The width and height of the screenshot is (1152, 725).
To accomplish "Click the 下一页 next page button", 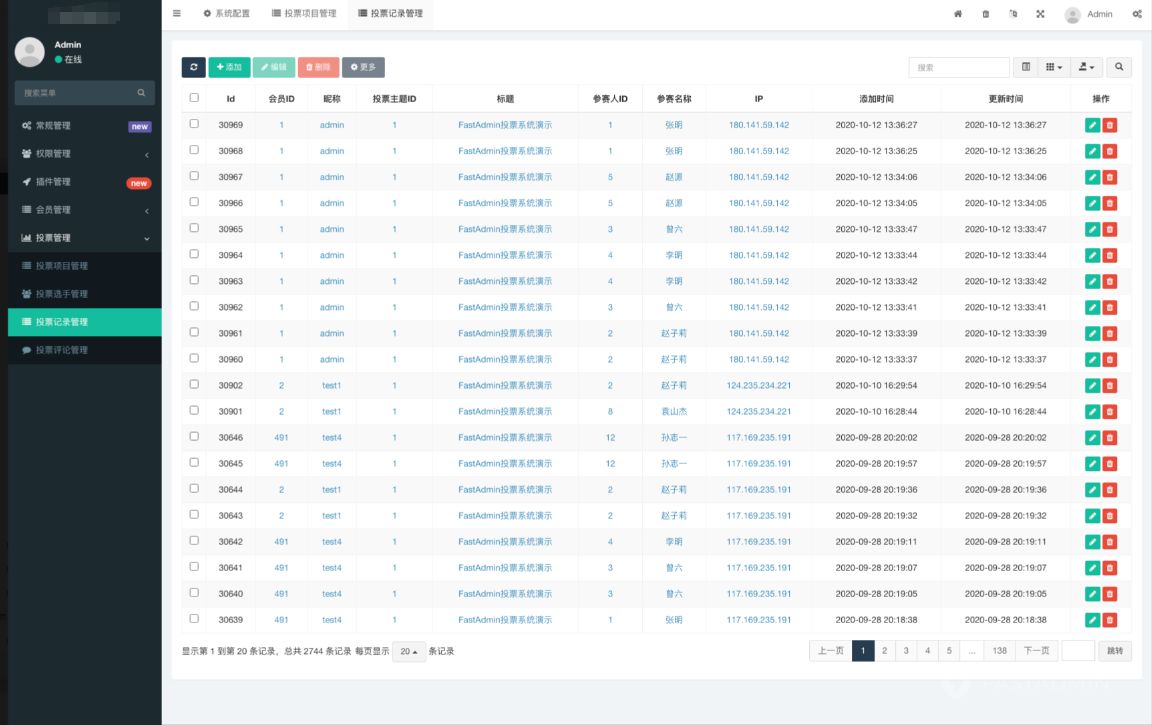I will [x=1037, y=651].
